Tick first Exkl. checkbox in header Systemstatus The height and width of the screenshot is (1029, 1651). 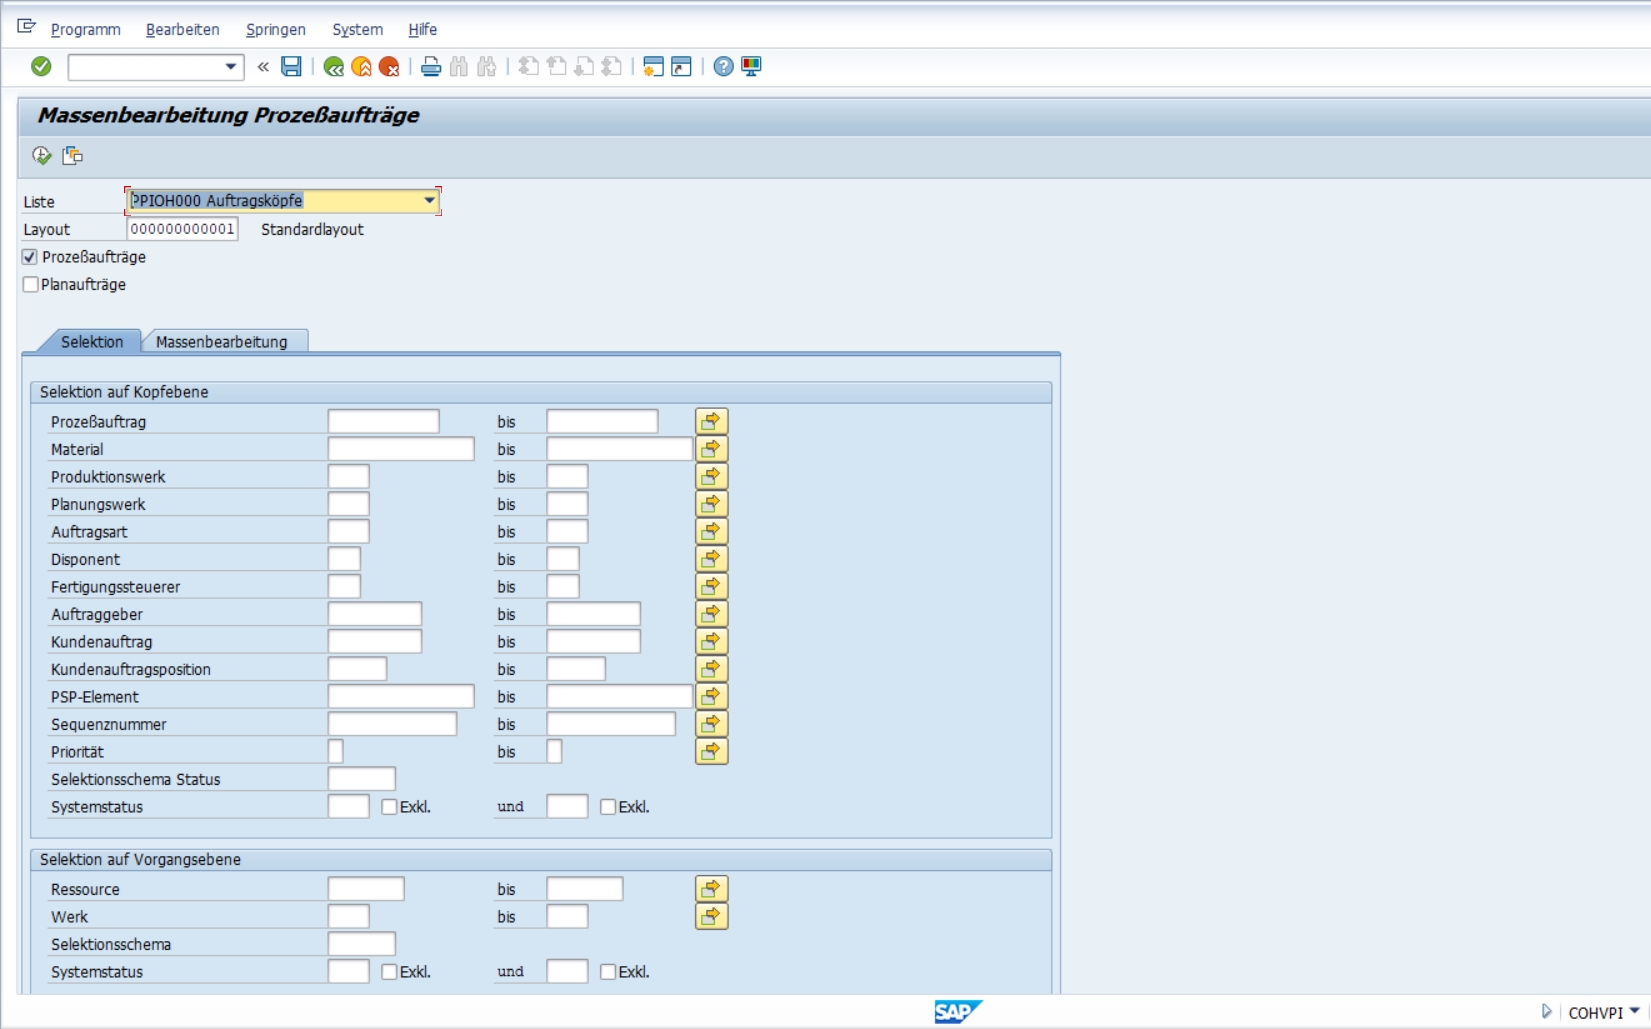(x=389, y=806)
